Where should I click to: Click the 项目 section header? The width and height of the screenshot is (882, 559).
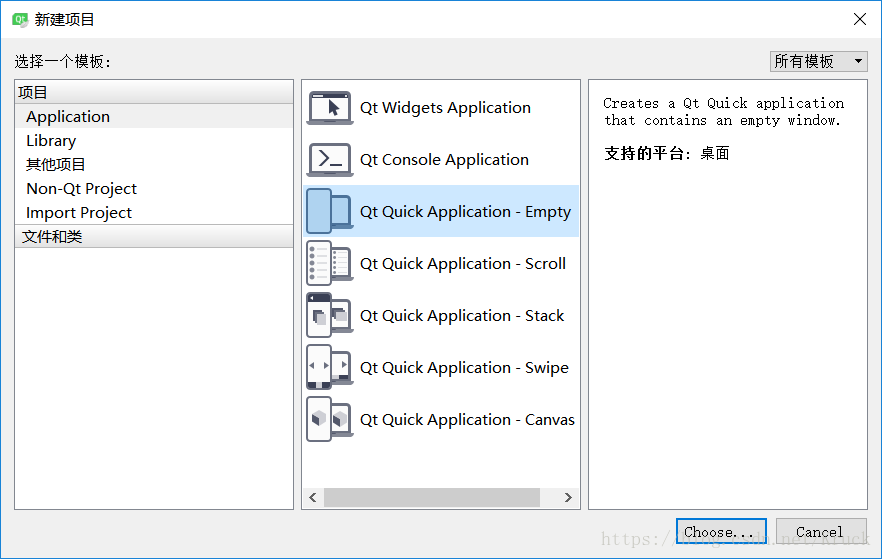click(x=154, y=92)
